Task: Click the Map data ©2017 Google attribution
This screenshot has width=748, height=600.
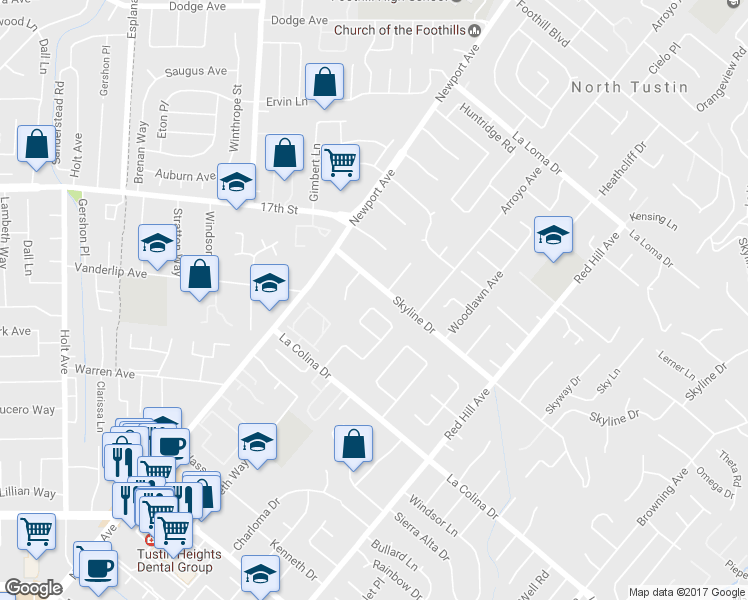Action: 685,592
